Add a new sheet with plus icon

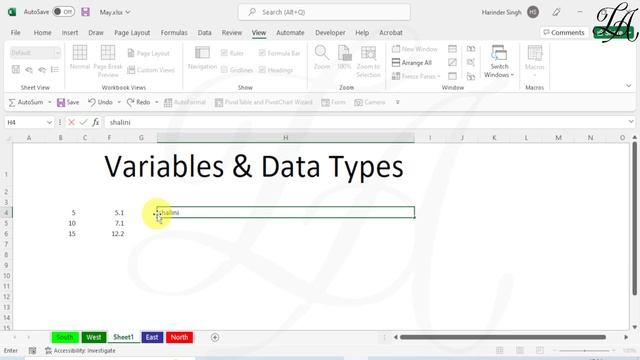[x=215, y=338]
